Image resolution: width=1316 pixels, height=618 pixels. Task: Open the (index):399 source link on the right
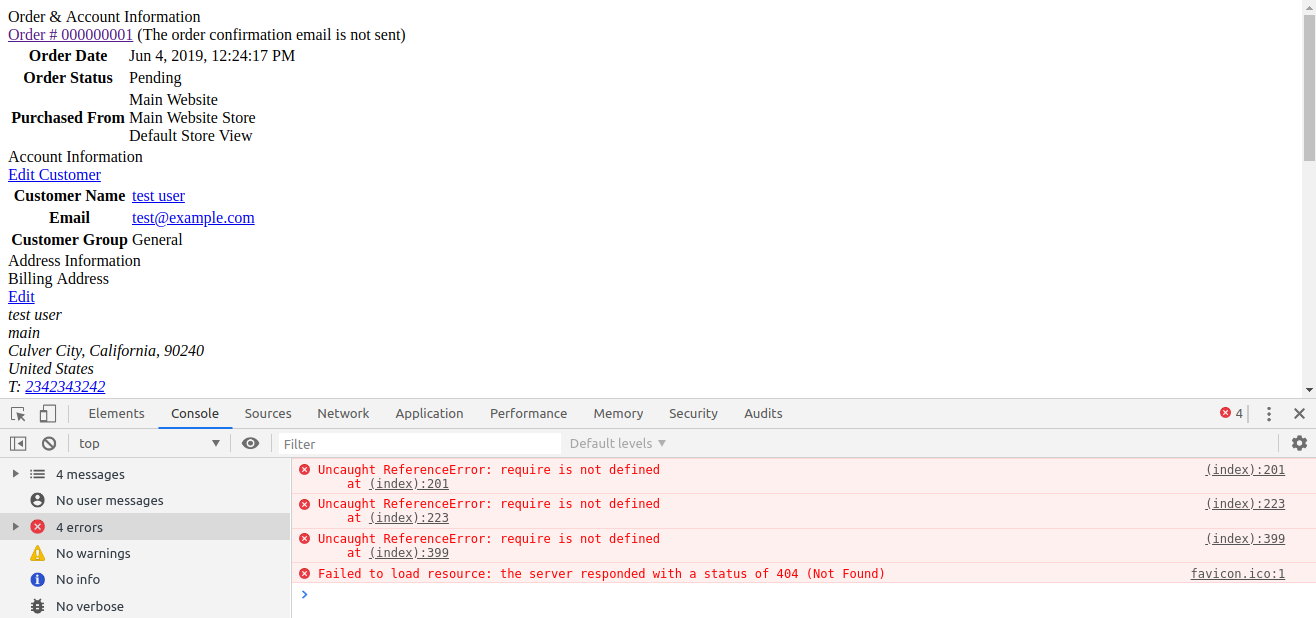pos(1245,539)
